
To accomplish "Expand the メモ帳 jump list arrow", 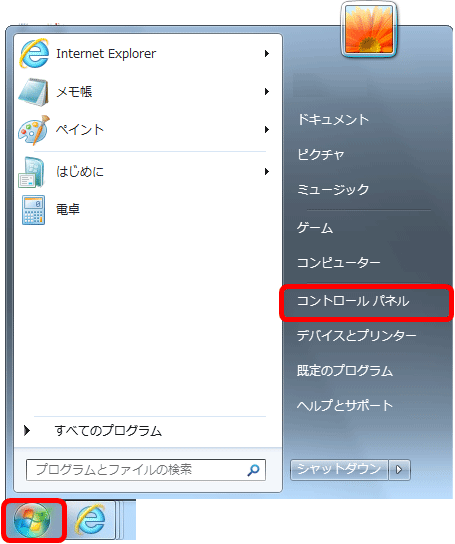I will click(267, 92).
